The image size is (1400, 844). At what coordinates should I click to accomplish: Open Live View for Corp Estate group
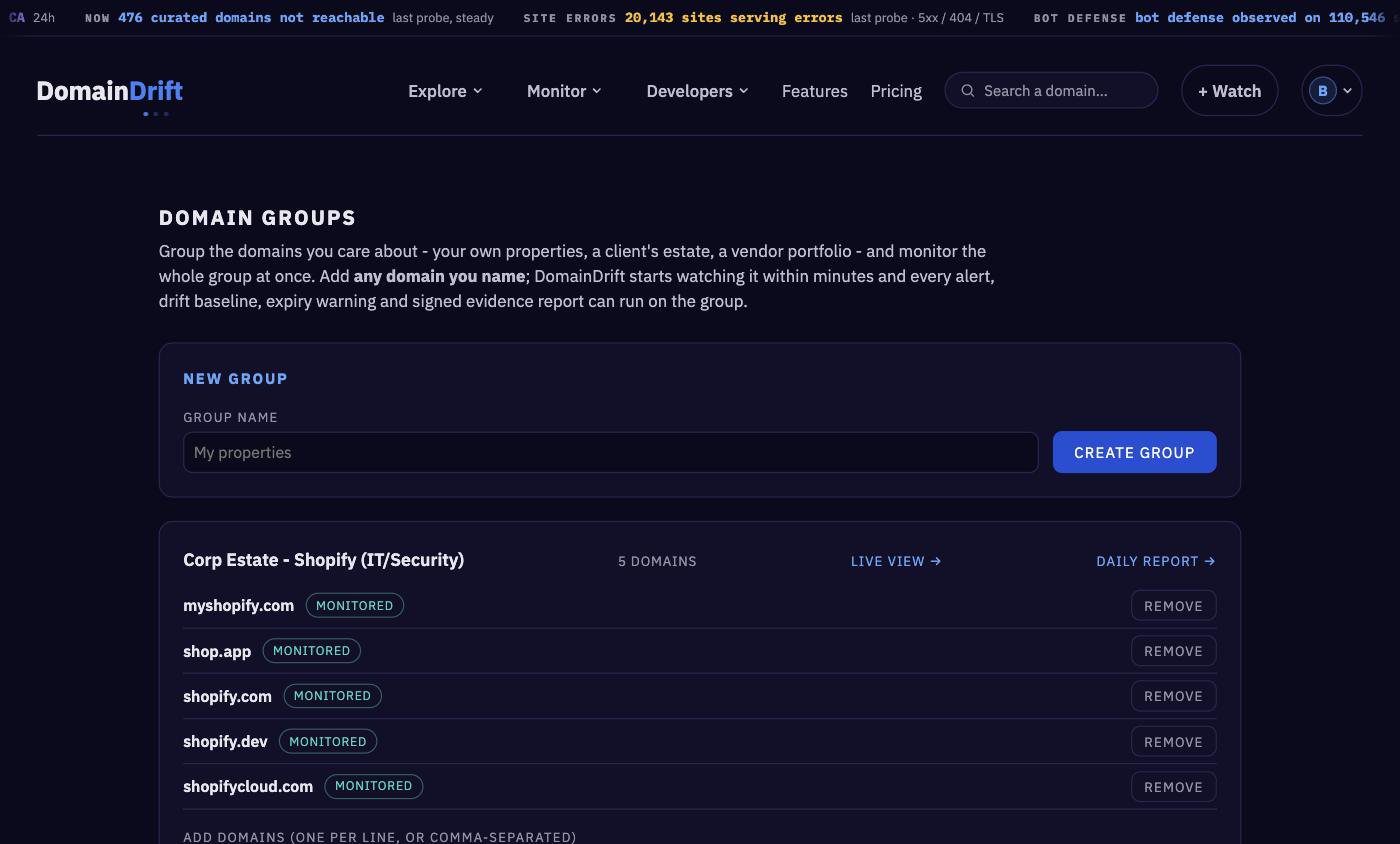(x=896, y=561)
